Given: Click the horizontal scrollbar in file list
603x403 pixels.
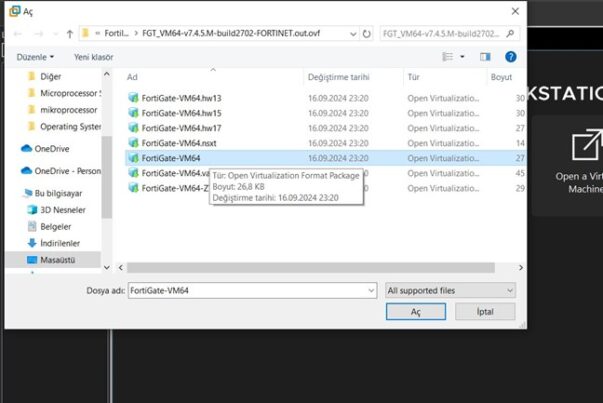Looking at the screenshot, I should coord(300,267).
